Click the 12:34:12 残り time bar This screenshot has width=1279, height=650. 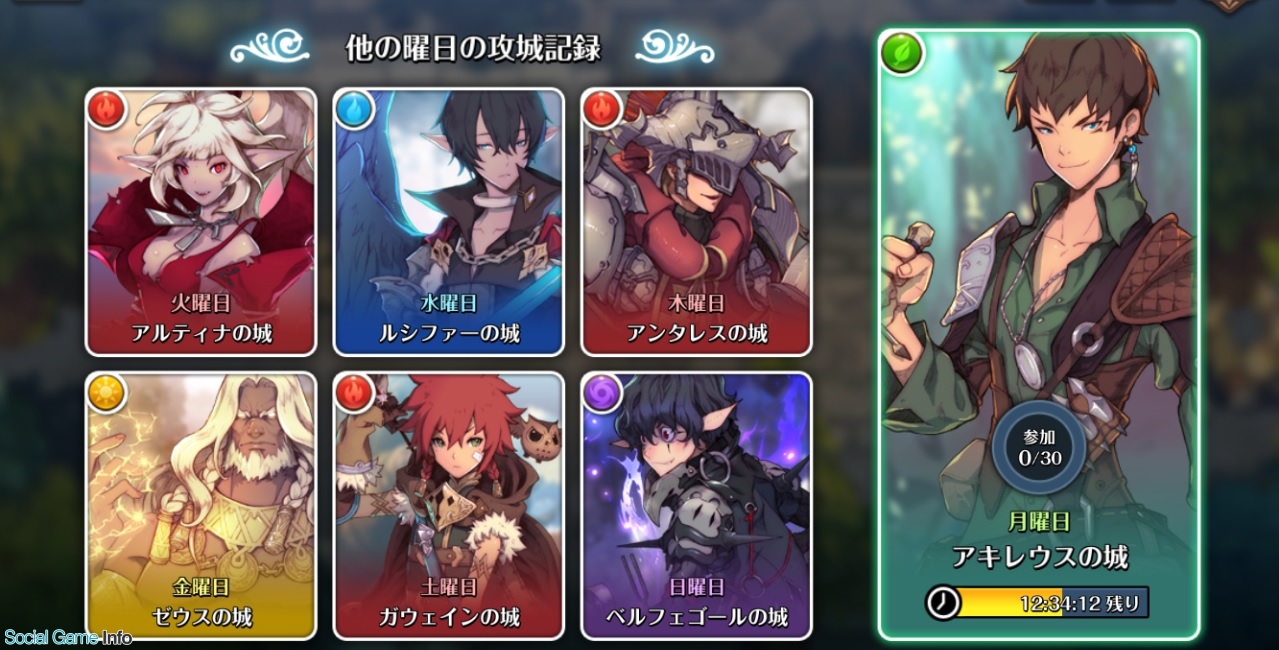pyautogui.click(x=1037, y=603)
